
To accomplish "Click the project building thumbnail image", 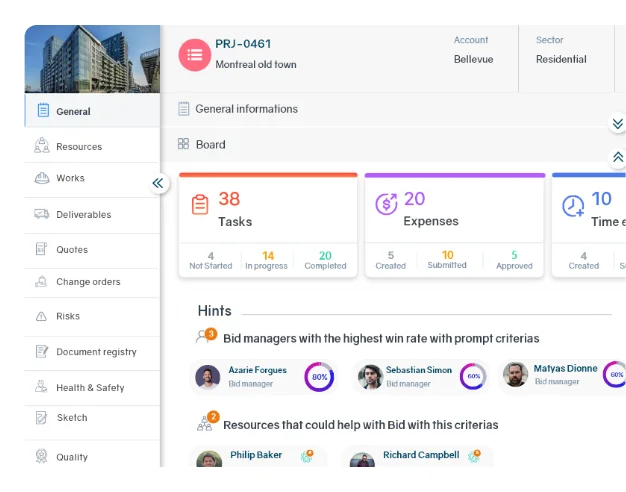I will coord(92,59).
